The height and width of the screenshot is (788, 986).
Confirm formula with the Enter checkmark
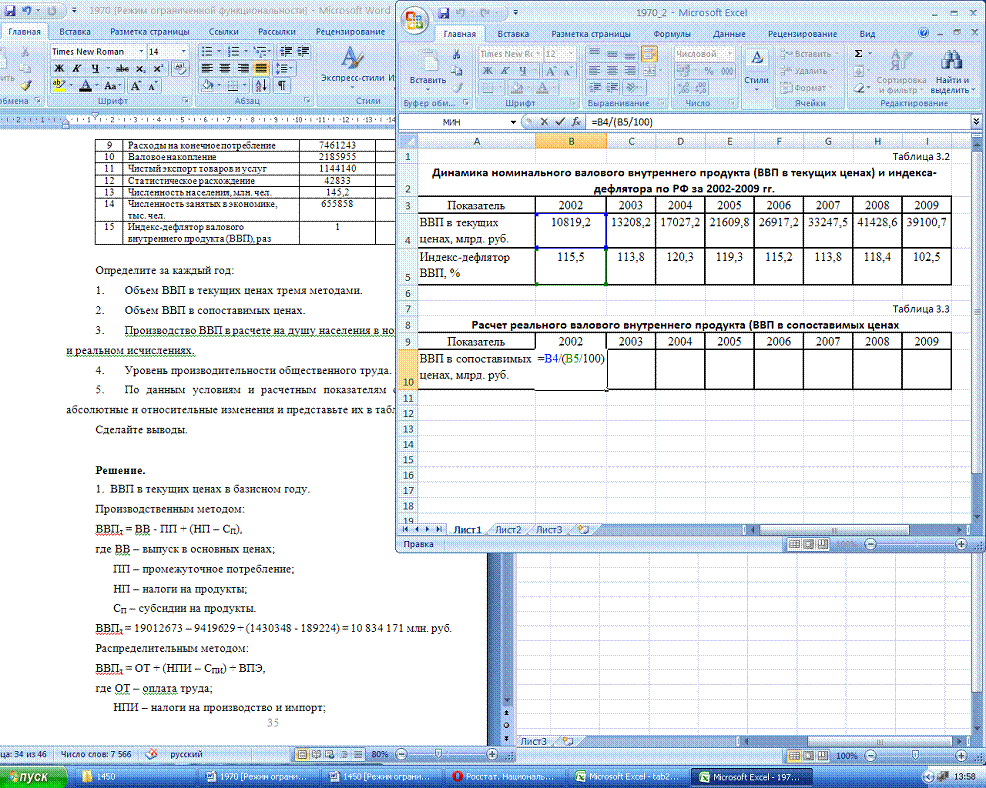[561, 121]
